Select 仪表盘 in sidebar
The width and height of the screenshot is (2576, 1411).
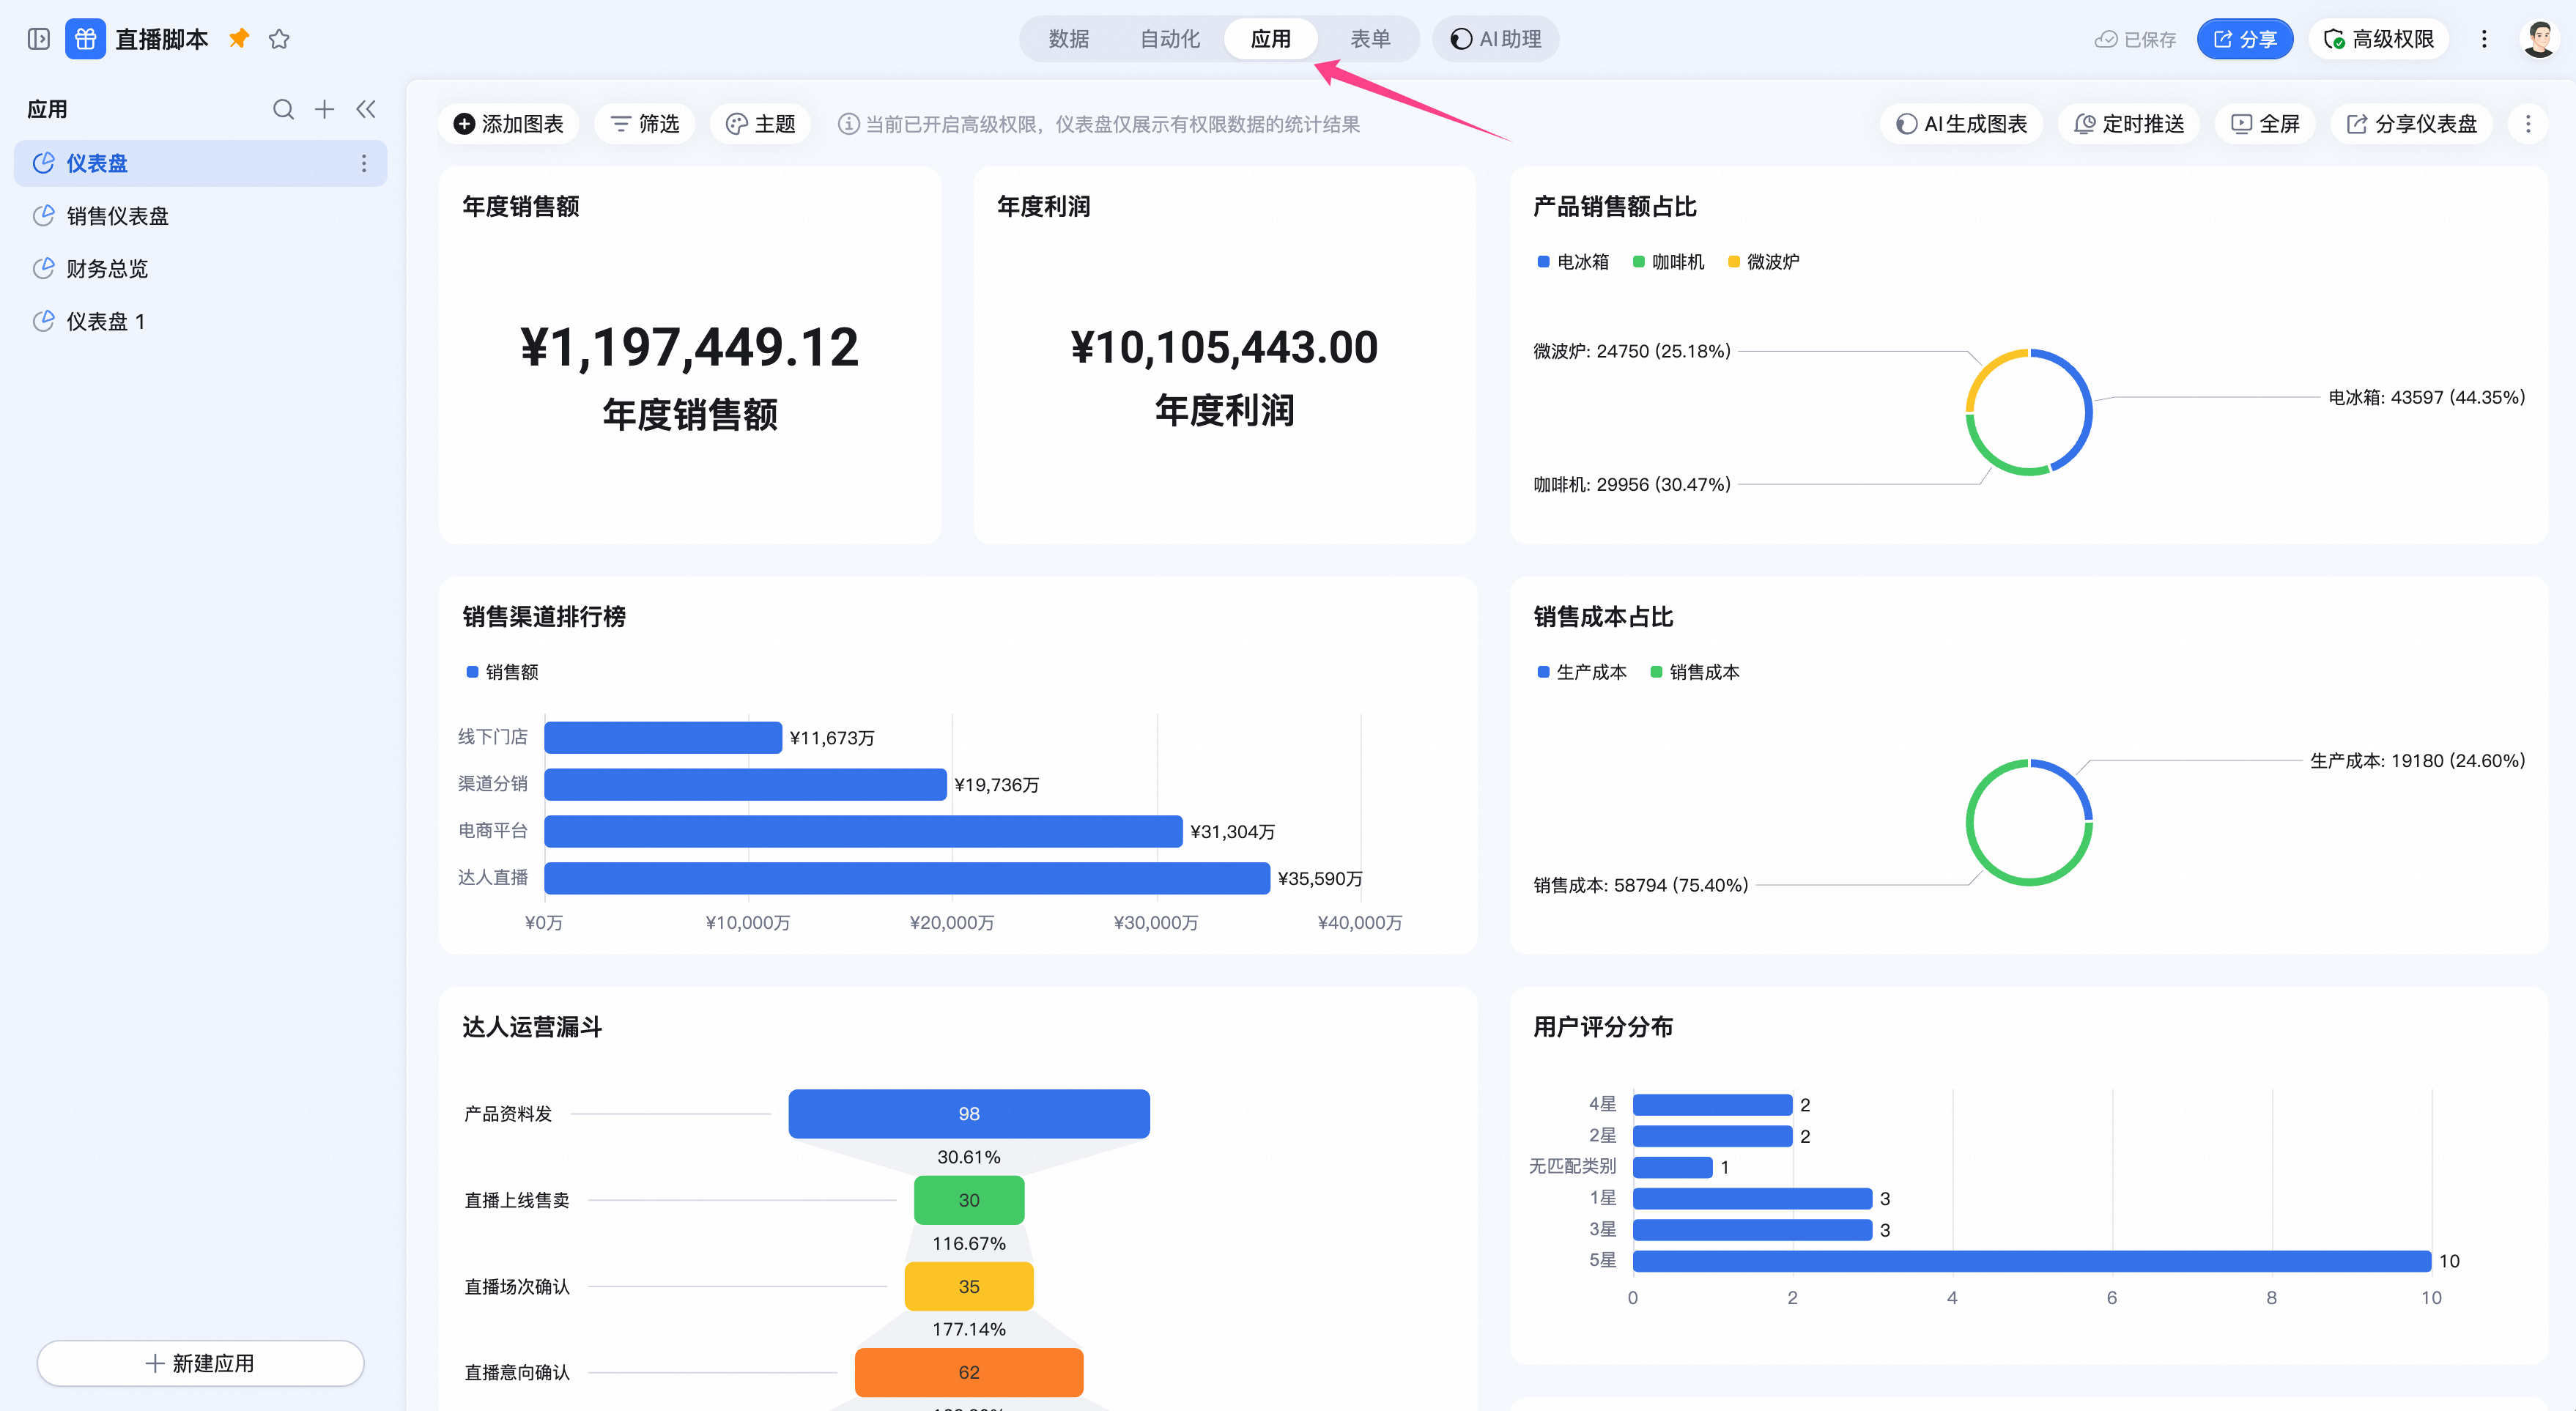pyautogui.click(x=200, y=163)
